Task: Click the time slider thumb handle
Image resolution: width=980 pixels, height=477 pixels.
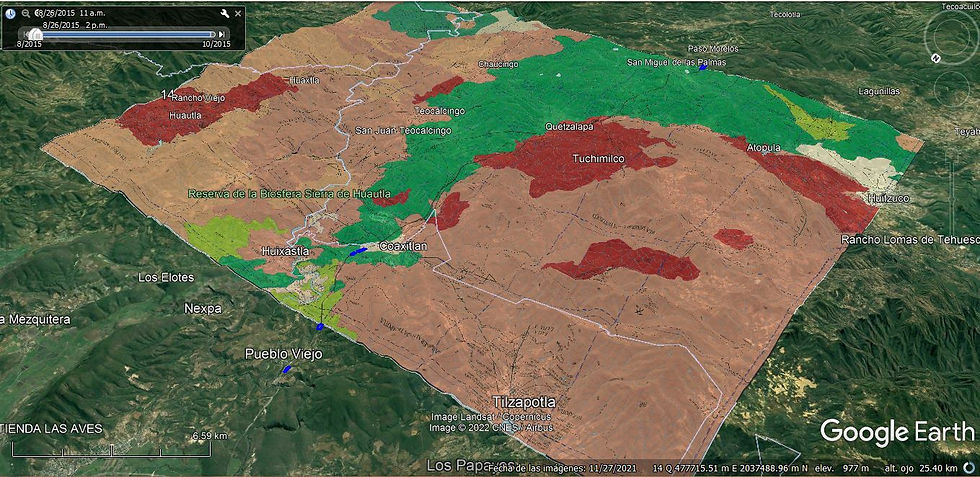Action: click(x=36, y=34)
